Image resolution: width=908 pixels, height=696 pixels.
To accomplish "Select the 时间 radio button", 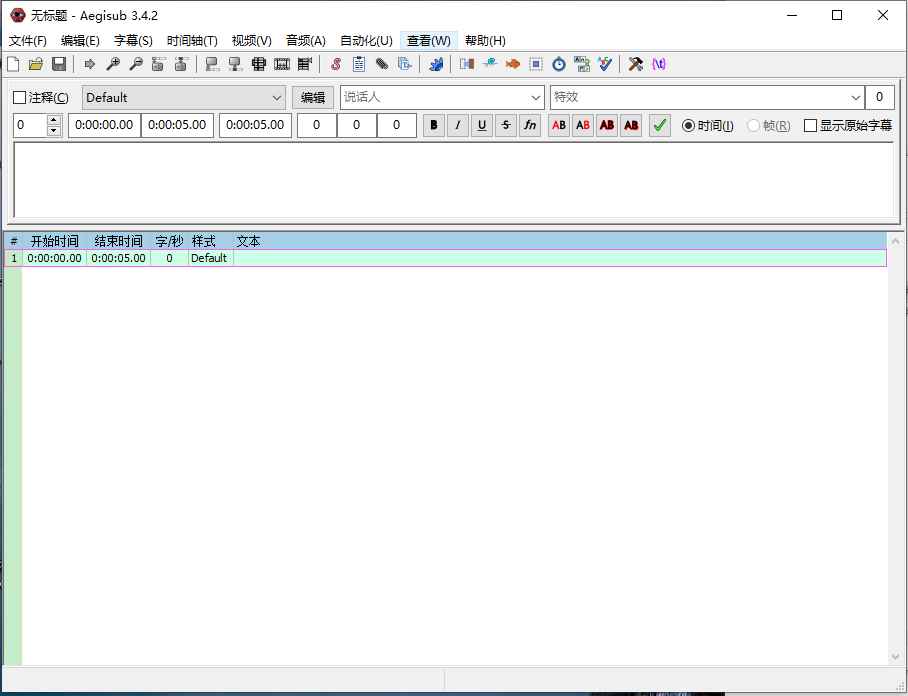I will (x=688, y=125).
